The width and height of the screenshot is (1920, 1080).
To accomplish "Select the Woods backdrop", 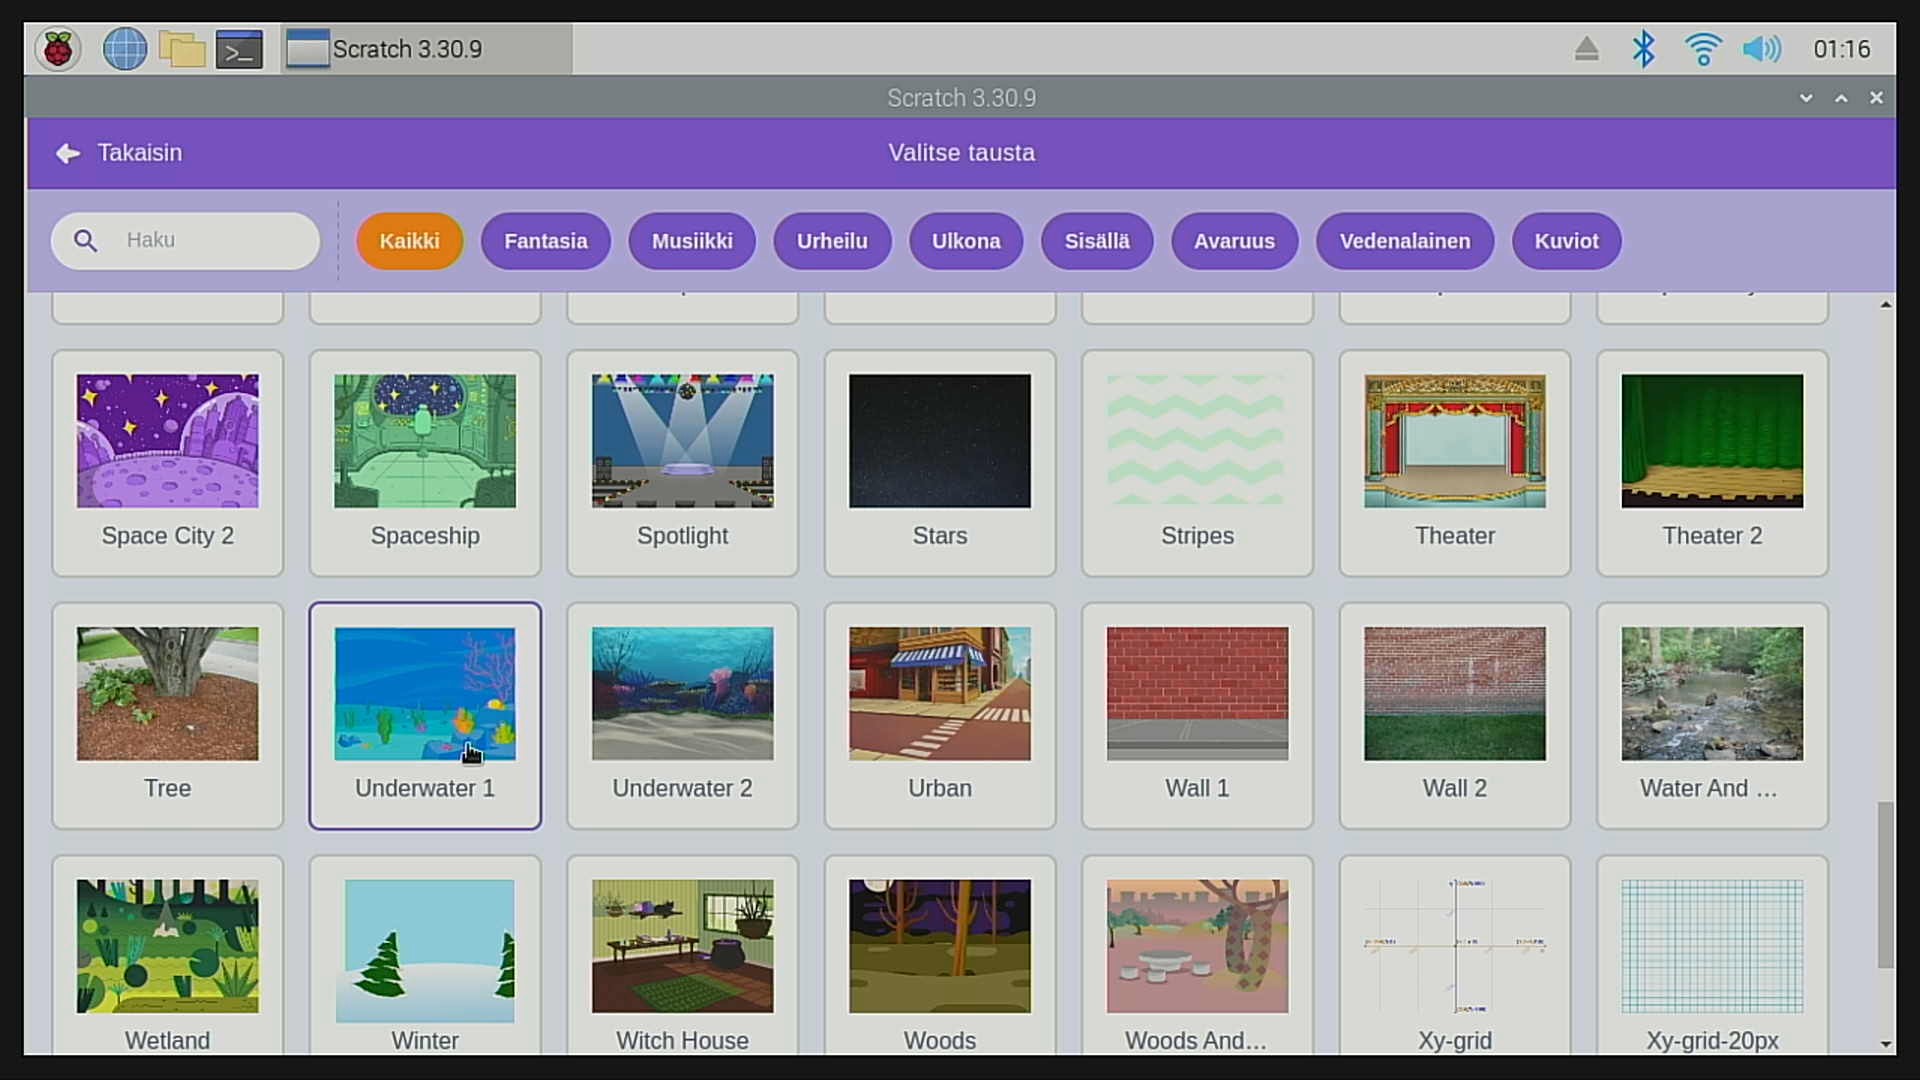I will tap(940, 956).
